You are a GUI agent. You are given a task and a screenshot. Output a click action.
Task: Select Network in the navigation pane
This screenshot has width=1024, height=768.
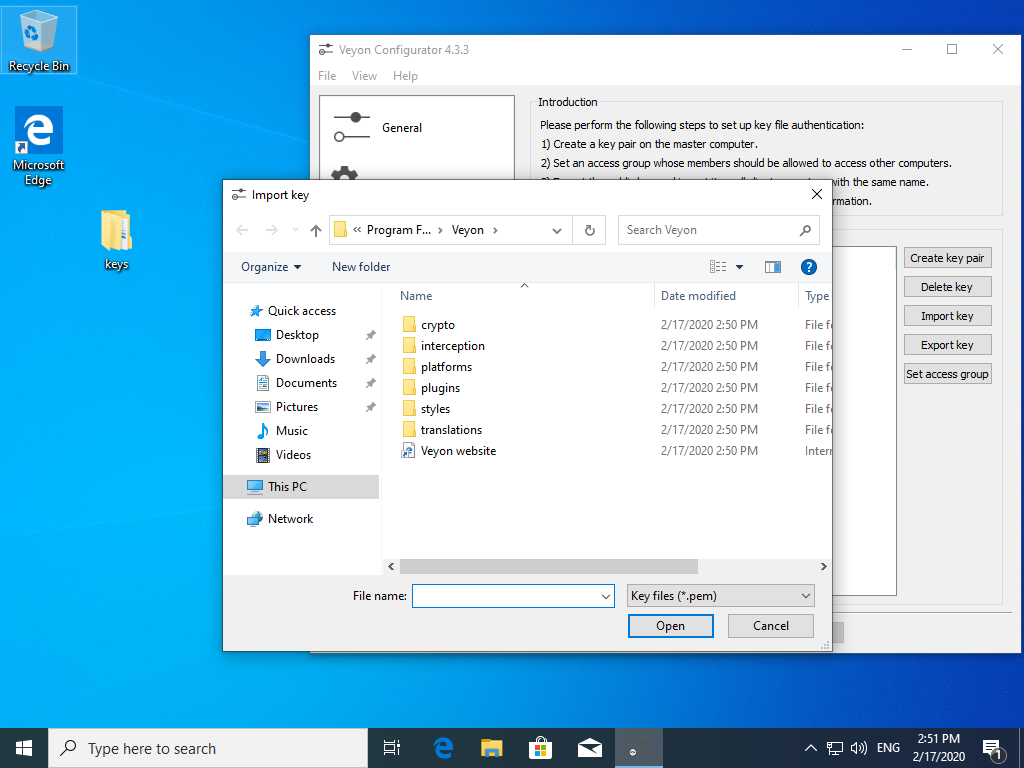coord(290,519)
